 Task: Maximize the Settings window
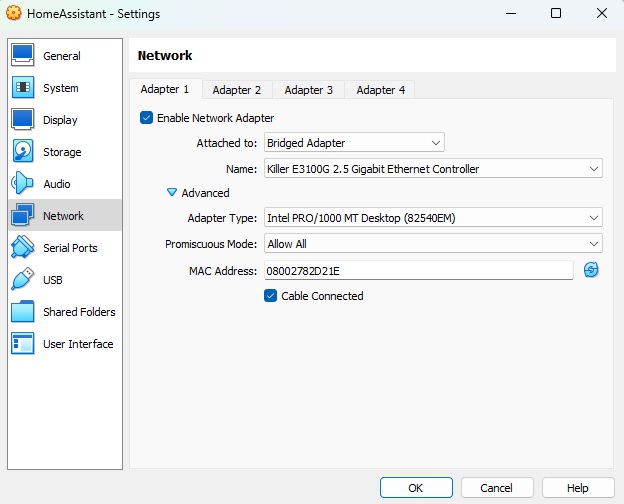click(556, 13)
